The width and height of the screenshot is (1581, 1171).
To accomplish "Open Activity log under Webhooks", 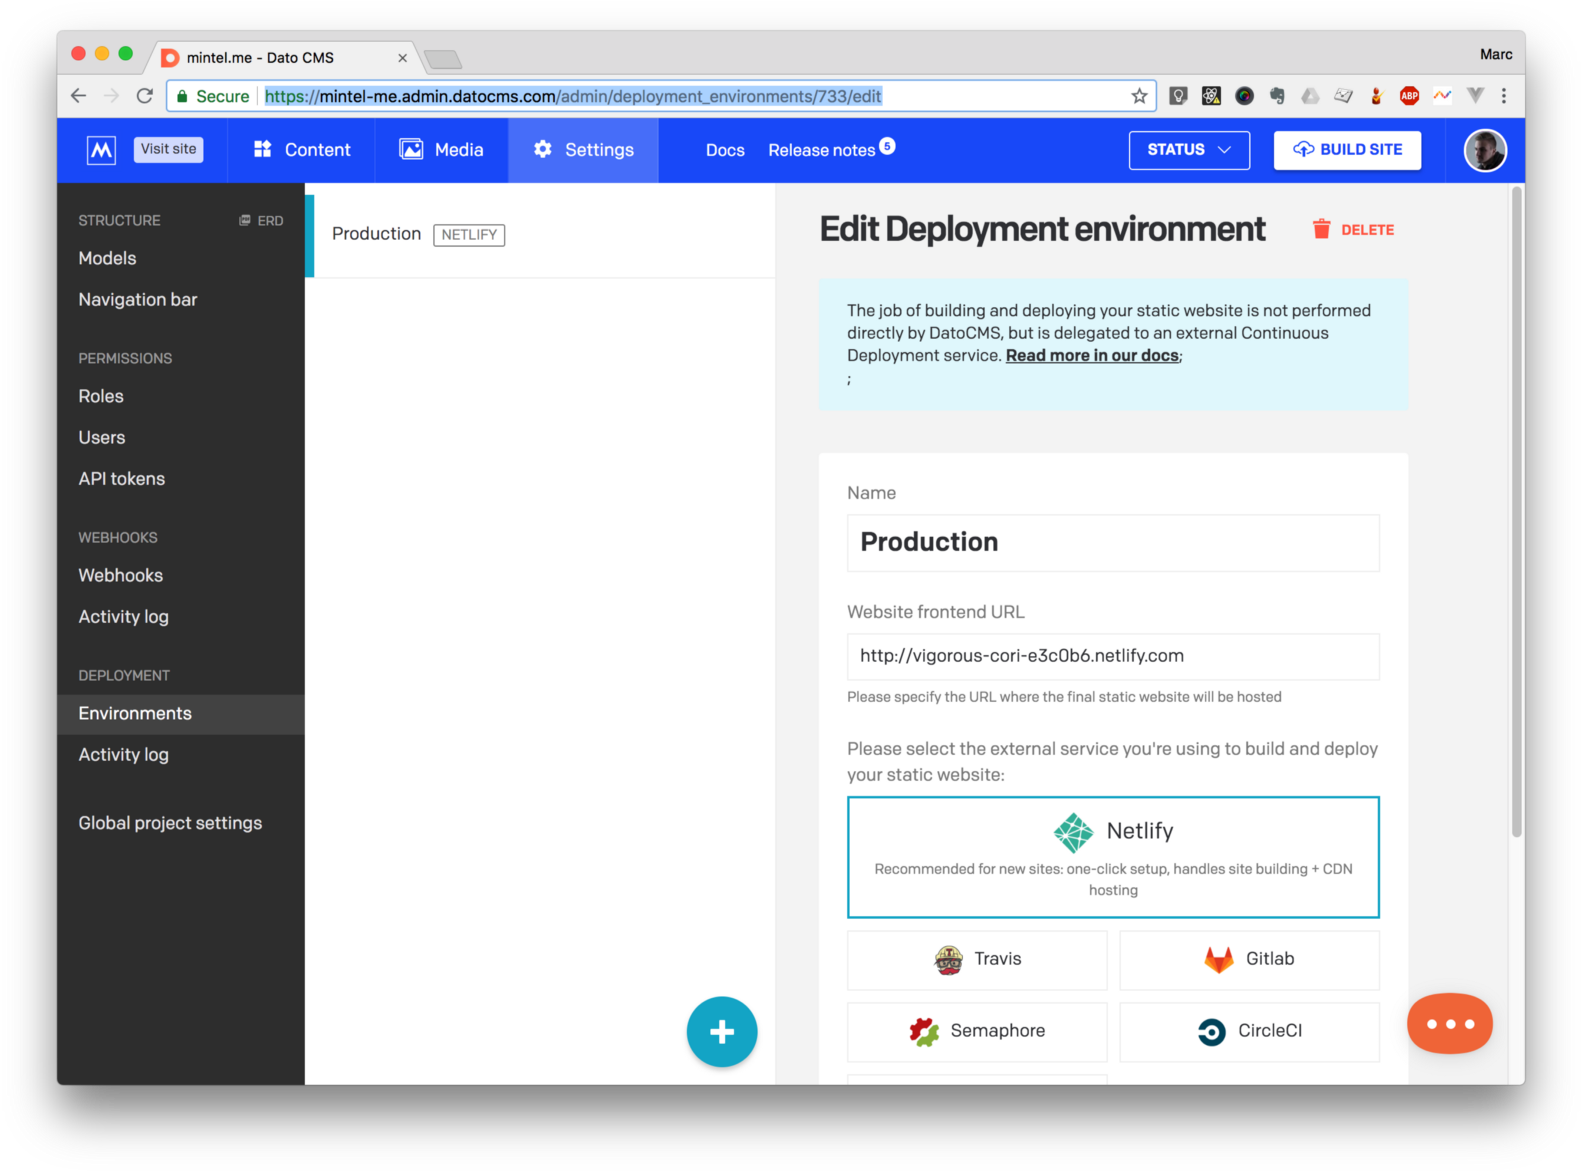I will (124, 616).
